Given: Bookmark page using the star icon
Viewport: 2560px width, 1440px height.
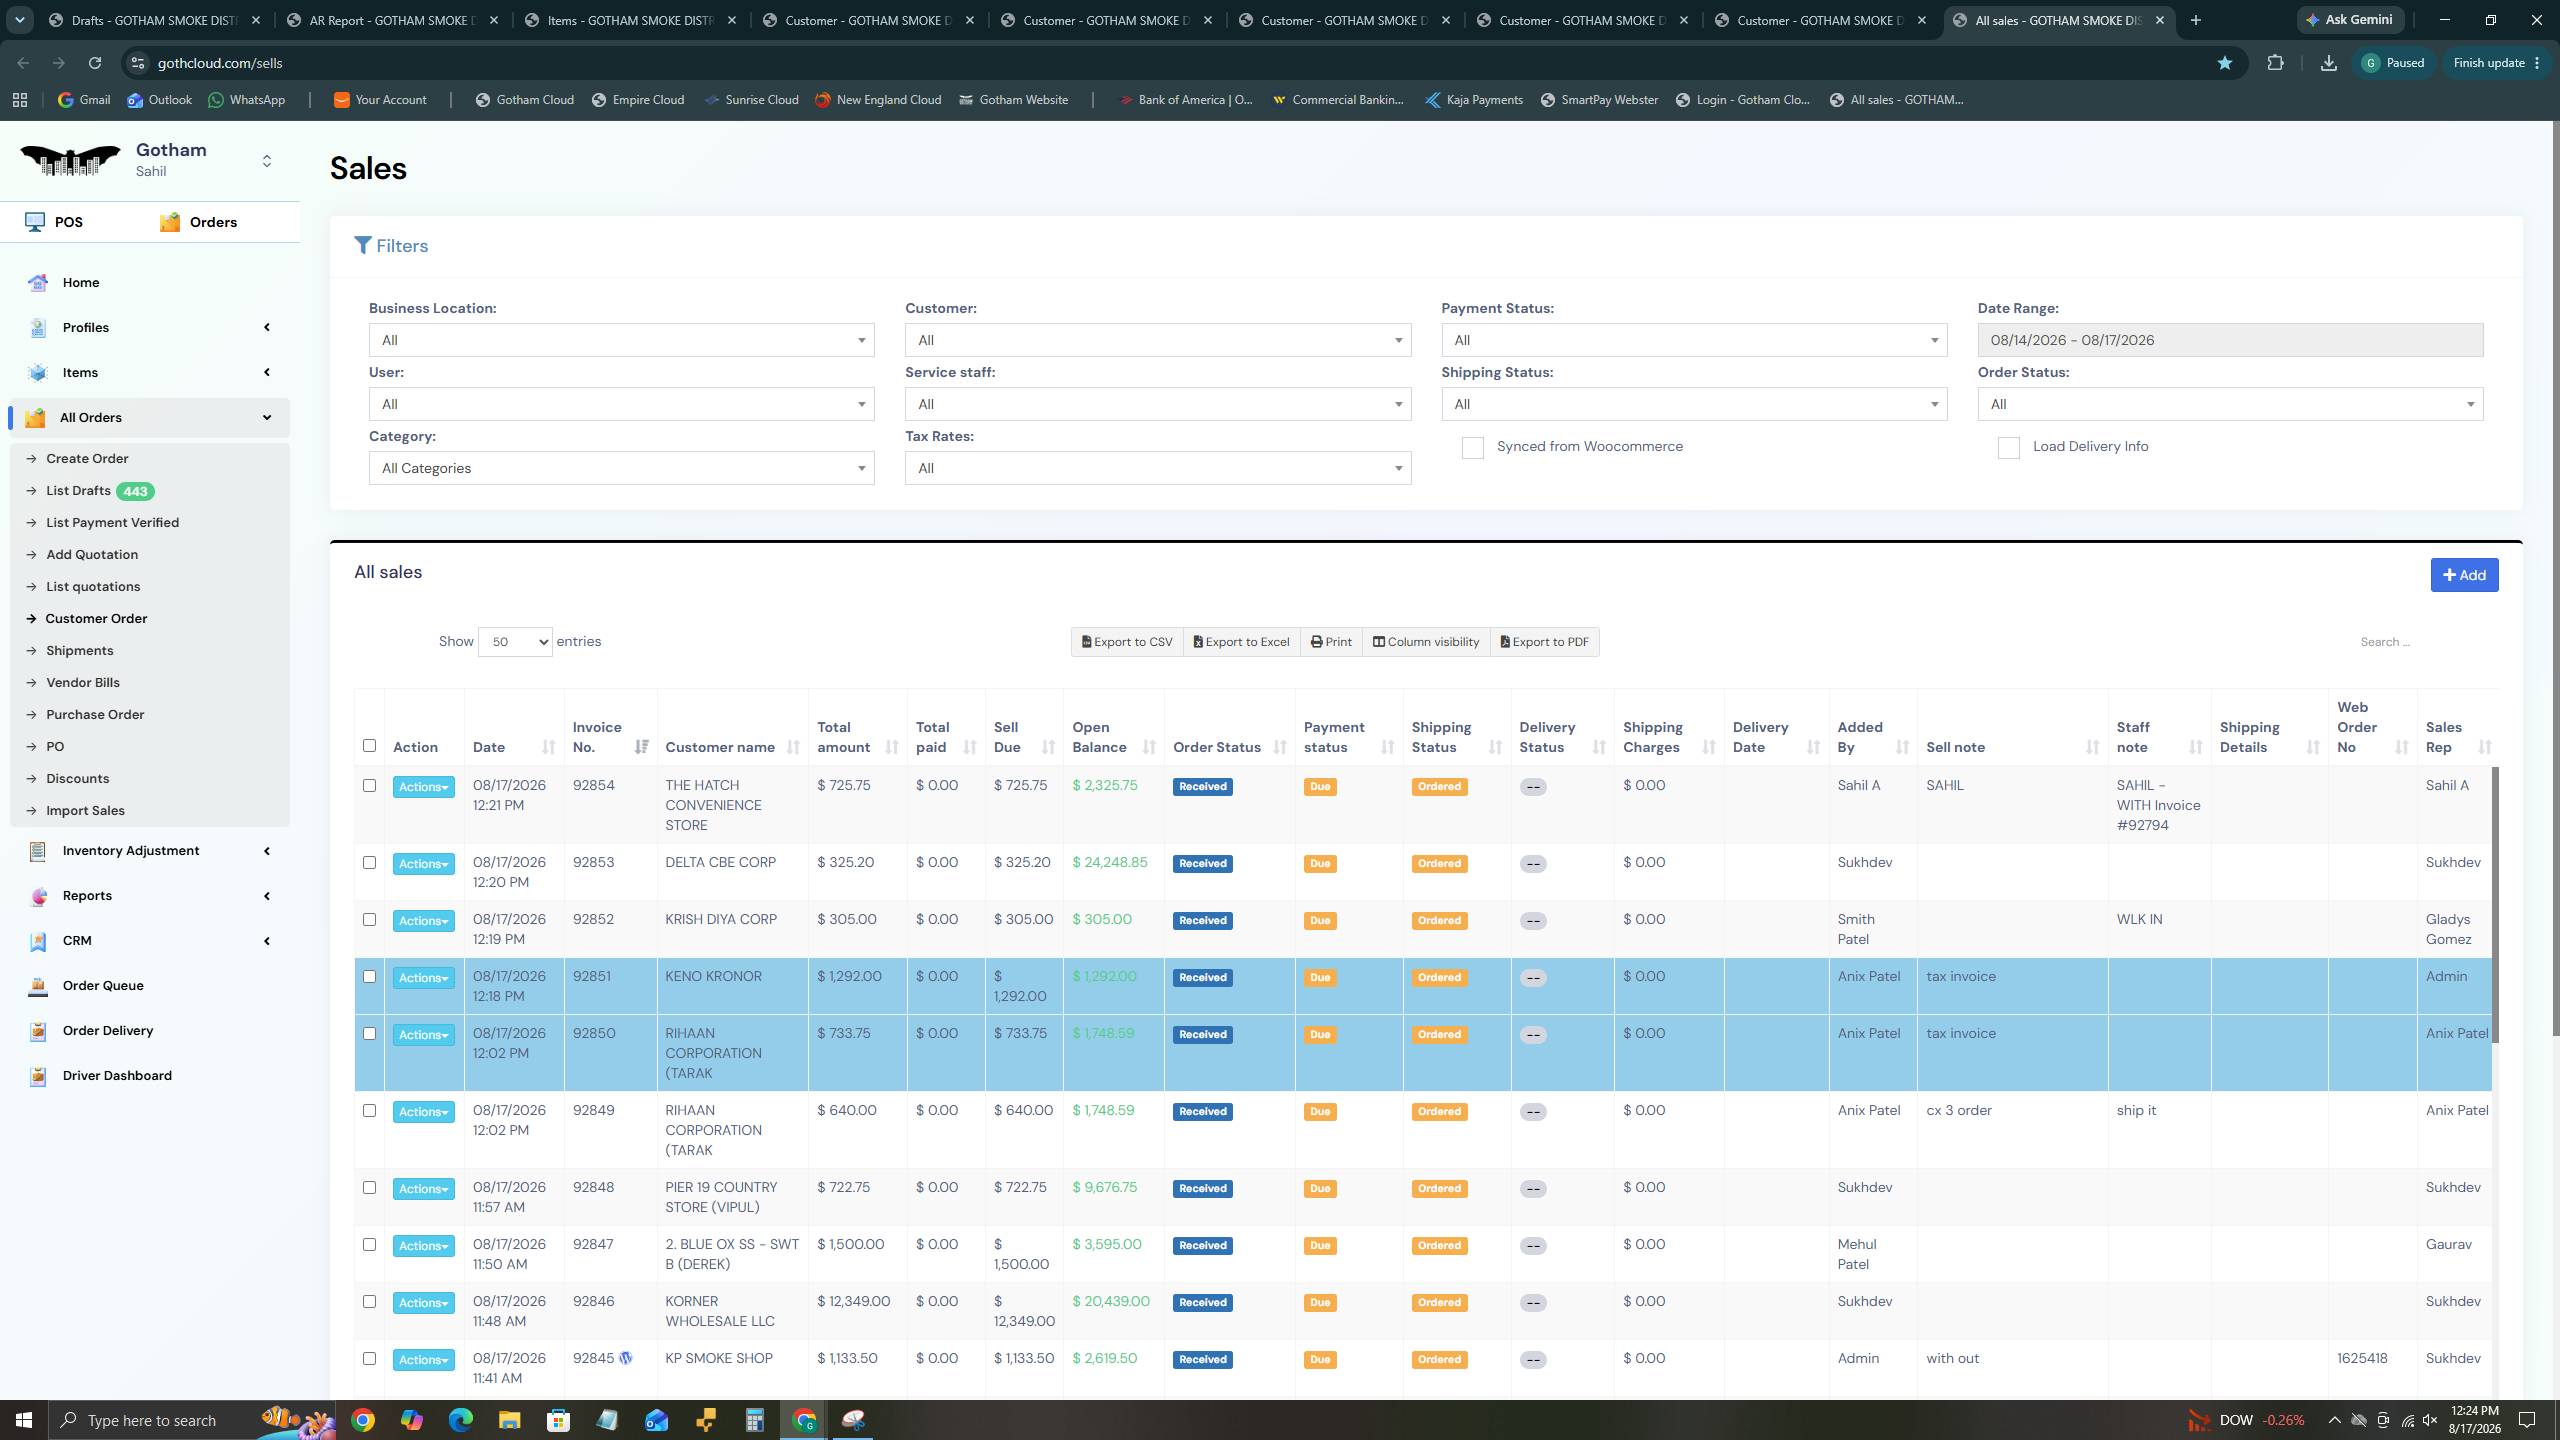Looking at the screenshot, I should pos(2225,63).
